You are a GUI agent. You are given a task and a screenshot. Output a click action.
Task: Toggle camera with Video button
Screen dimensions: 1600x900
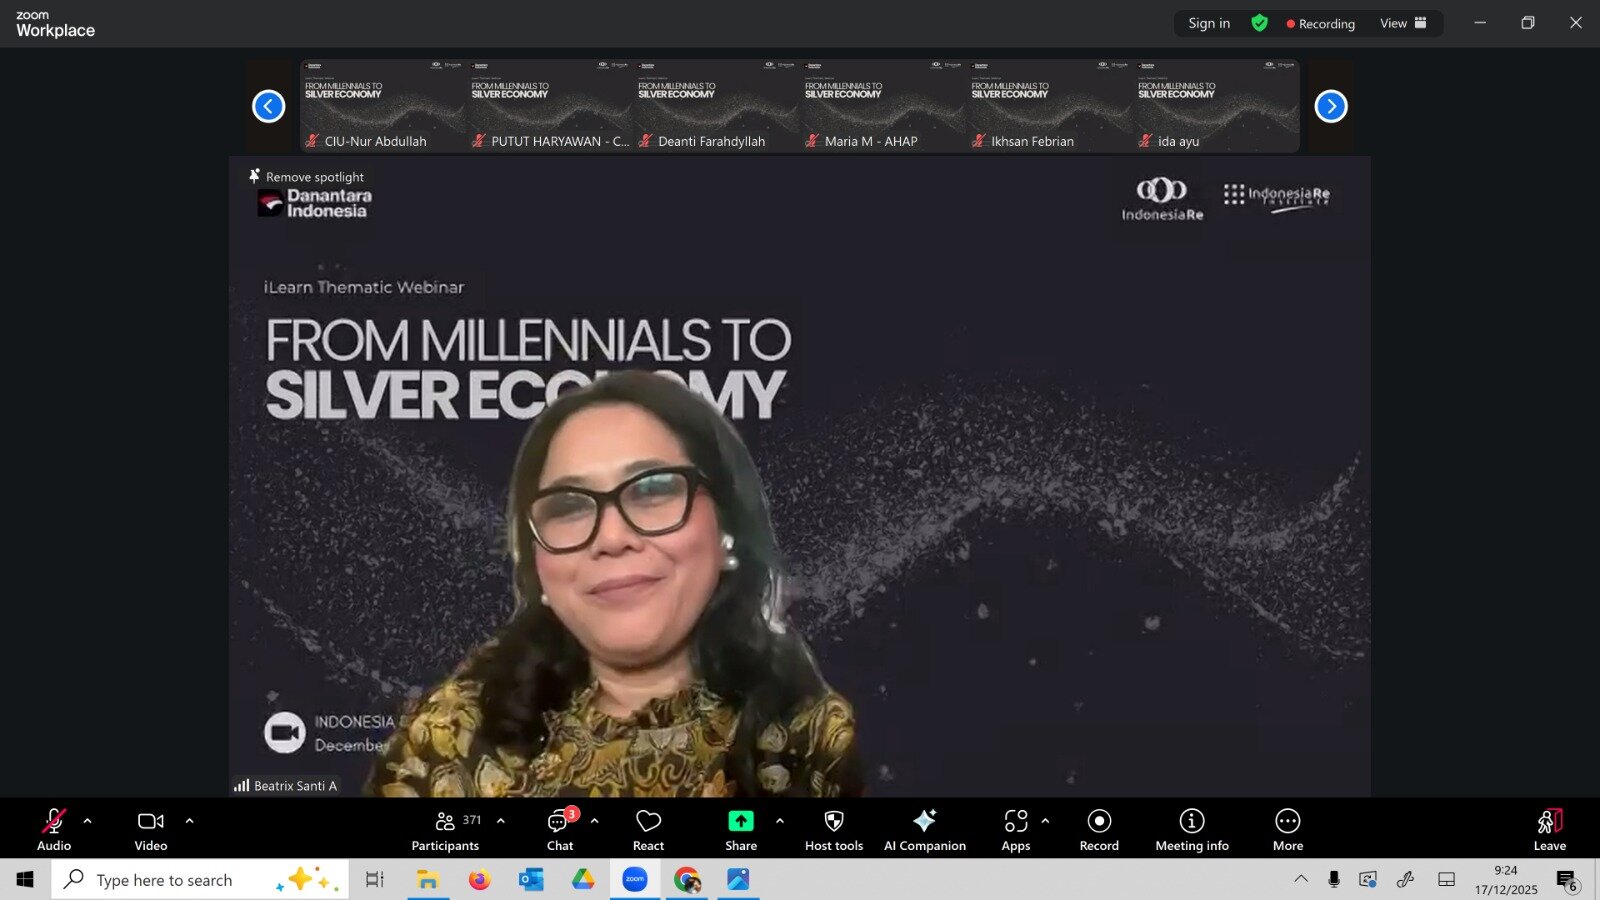coord(151,830)
